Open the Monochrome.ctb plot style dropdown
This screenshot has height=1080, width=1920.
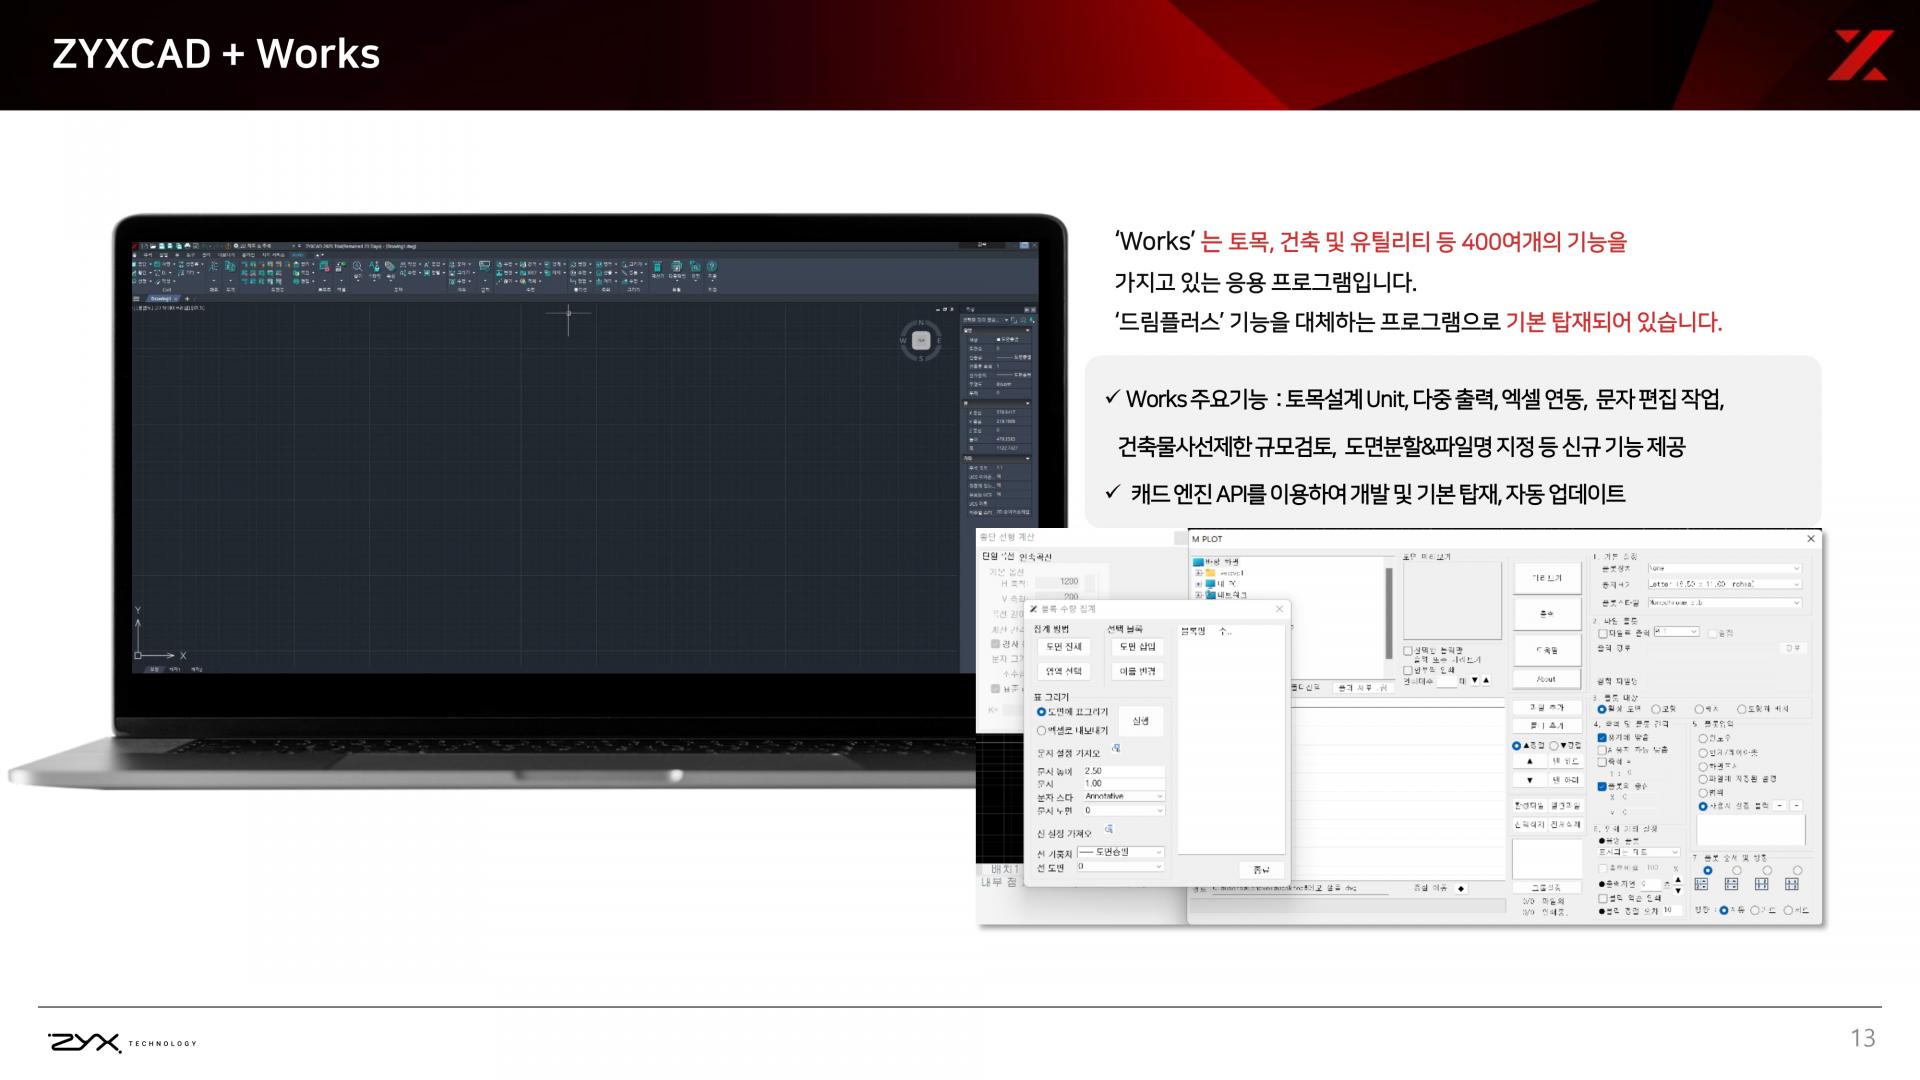1725,603
